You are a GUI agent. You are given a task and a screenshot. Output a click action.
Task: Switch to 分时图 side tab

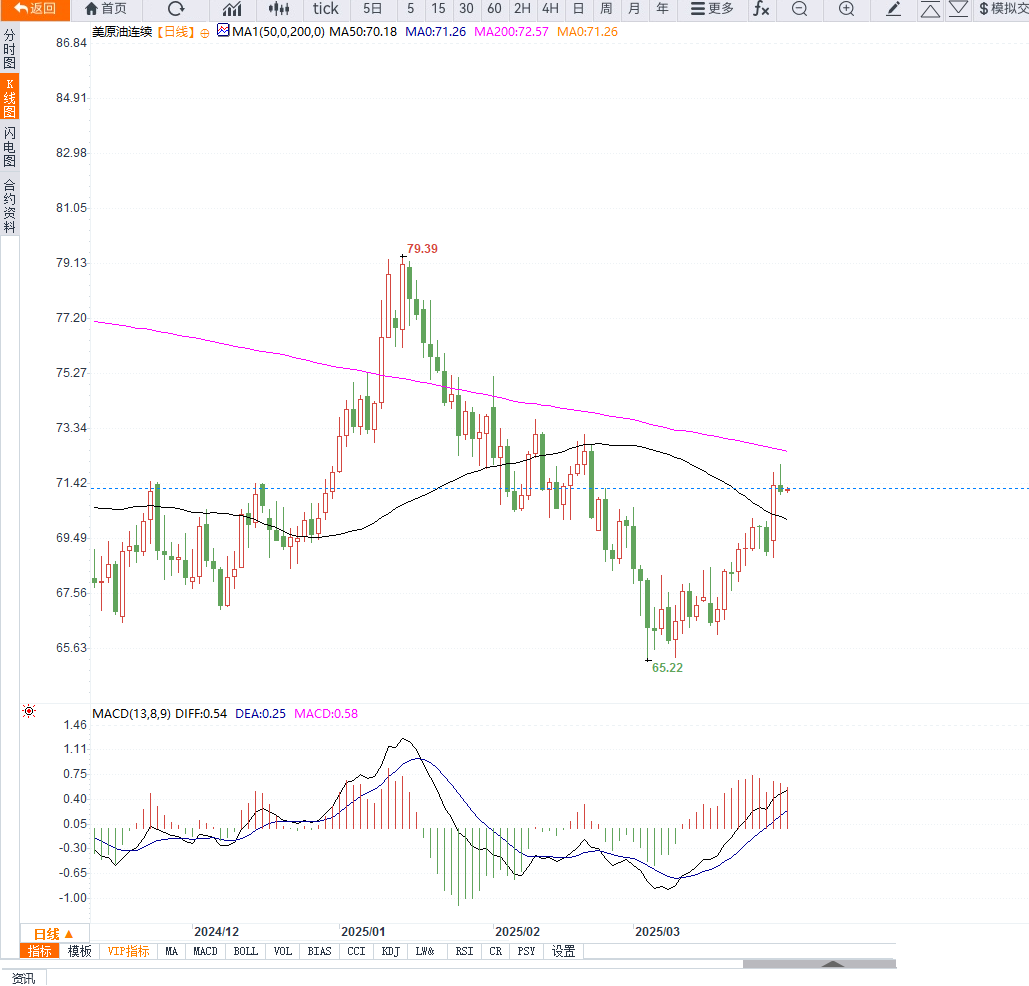[9, 48]
